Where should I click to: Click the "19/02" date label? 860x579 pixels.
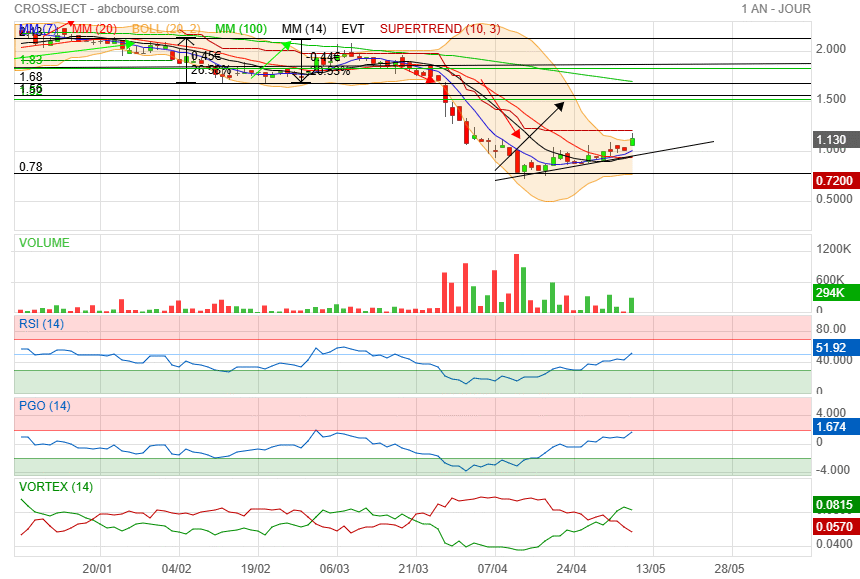point(256,569)
